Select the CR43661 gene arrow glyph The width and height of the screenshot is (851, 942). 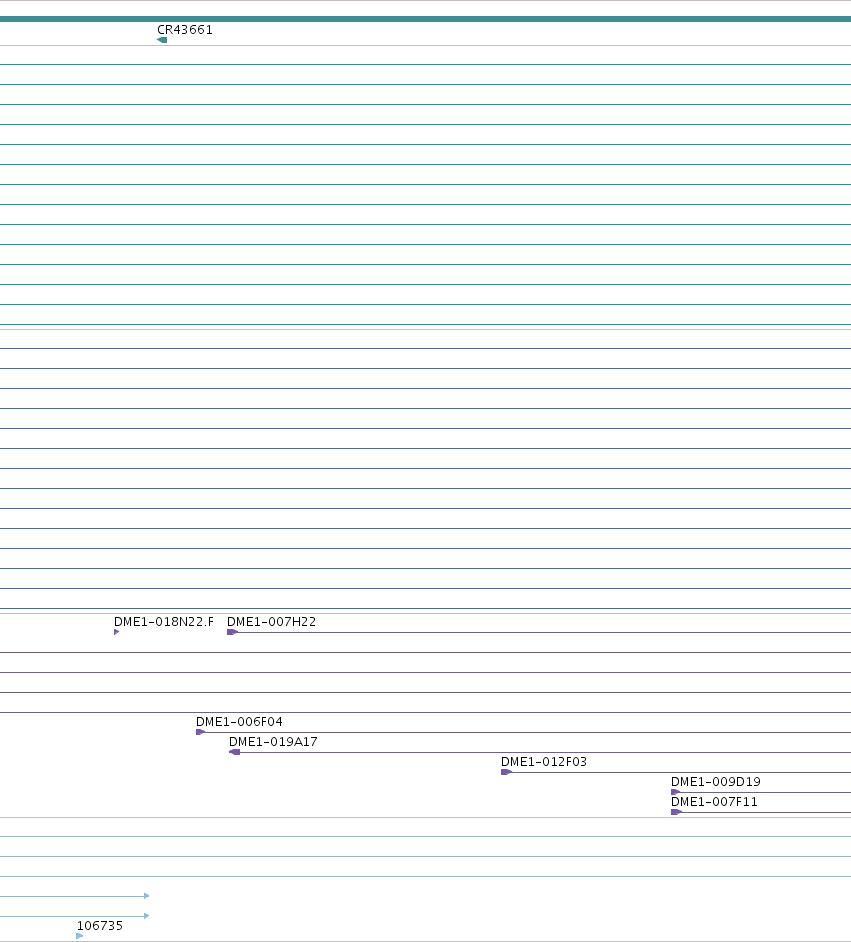tap(162, 40)
